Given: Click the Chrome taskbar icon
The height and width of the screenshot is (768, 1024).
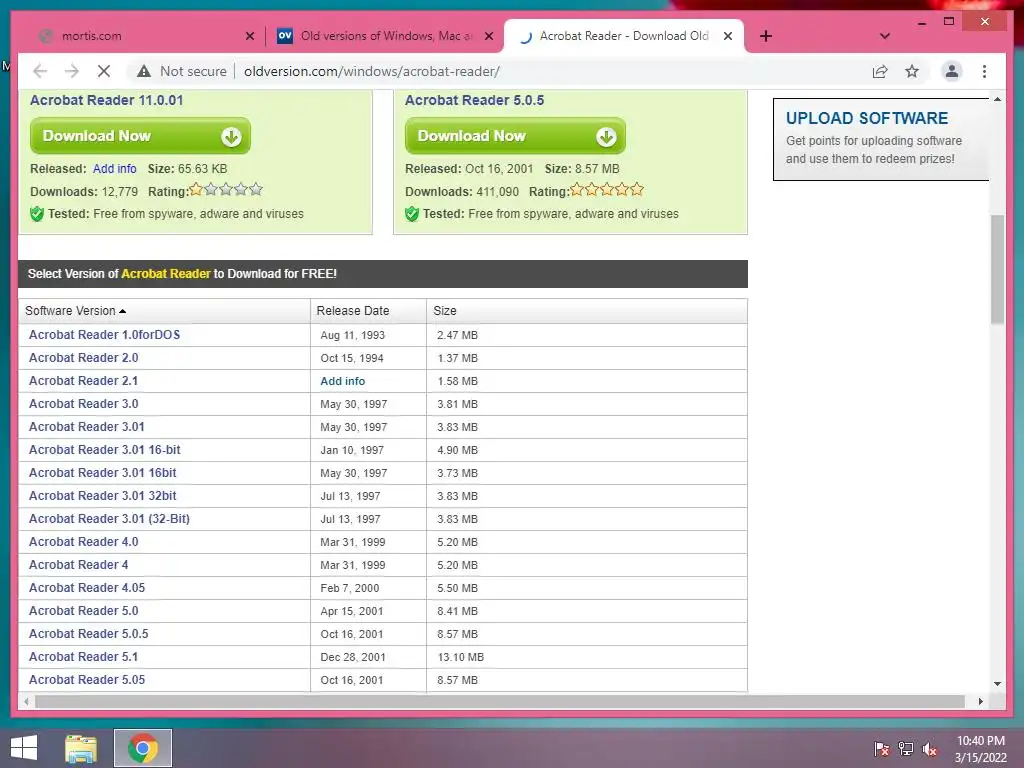Looking at the screenshot, I should coord(142,748).
